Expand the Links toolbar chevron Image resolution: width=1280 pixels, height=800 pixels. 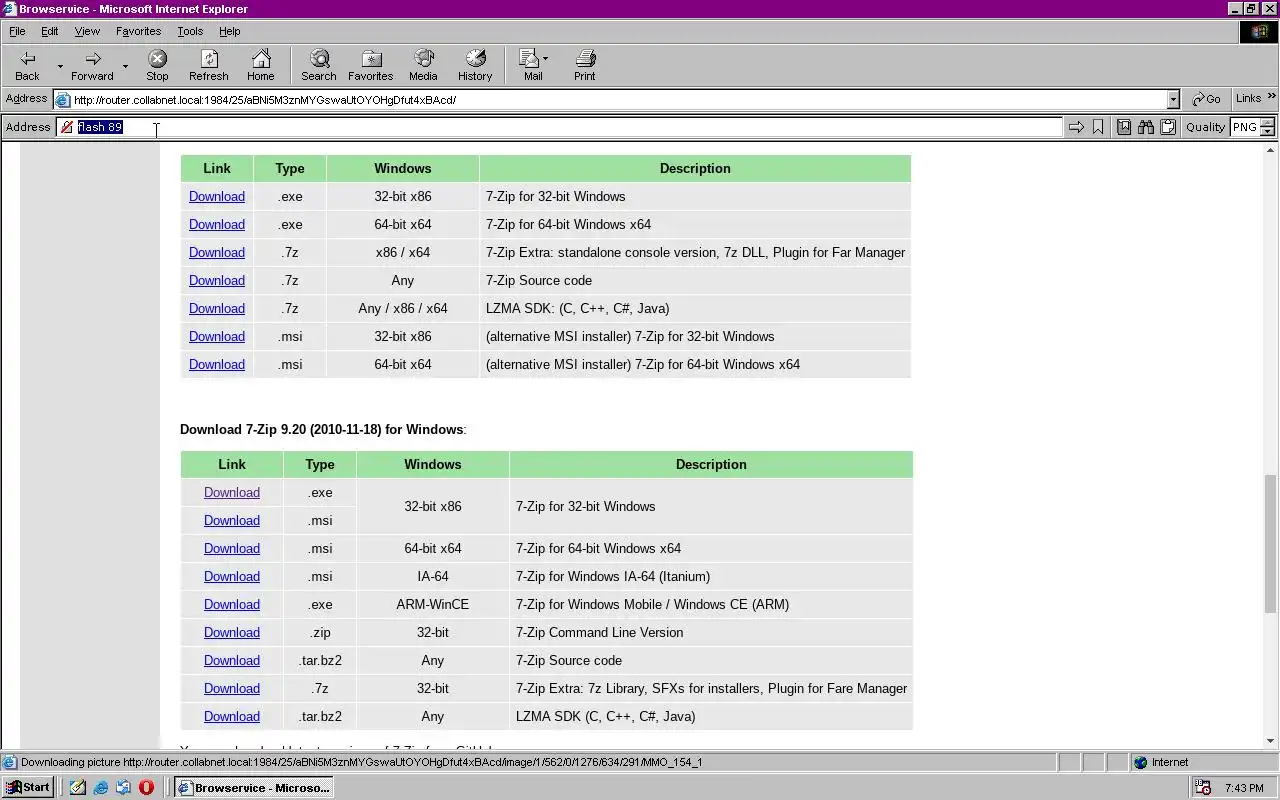pyautogui.click(x=1271, y=98)
